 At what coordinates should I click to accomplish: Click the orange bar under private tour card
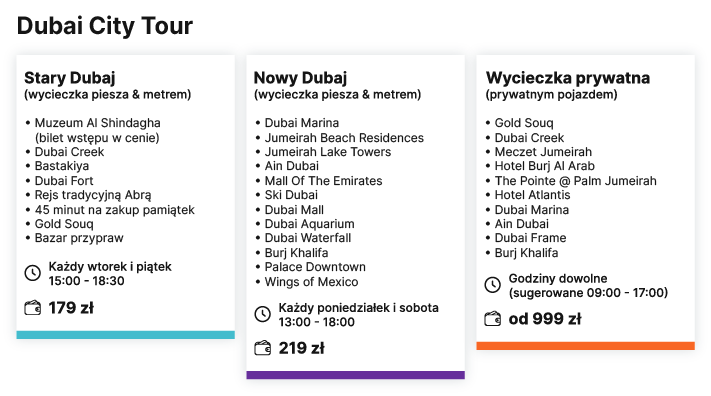pos(585,346)
